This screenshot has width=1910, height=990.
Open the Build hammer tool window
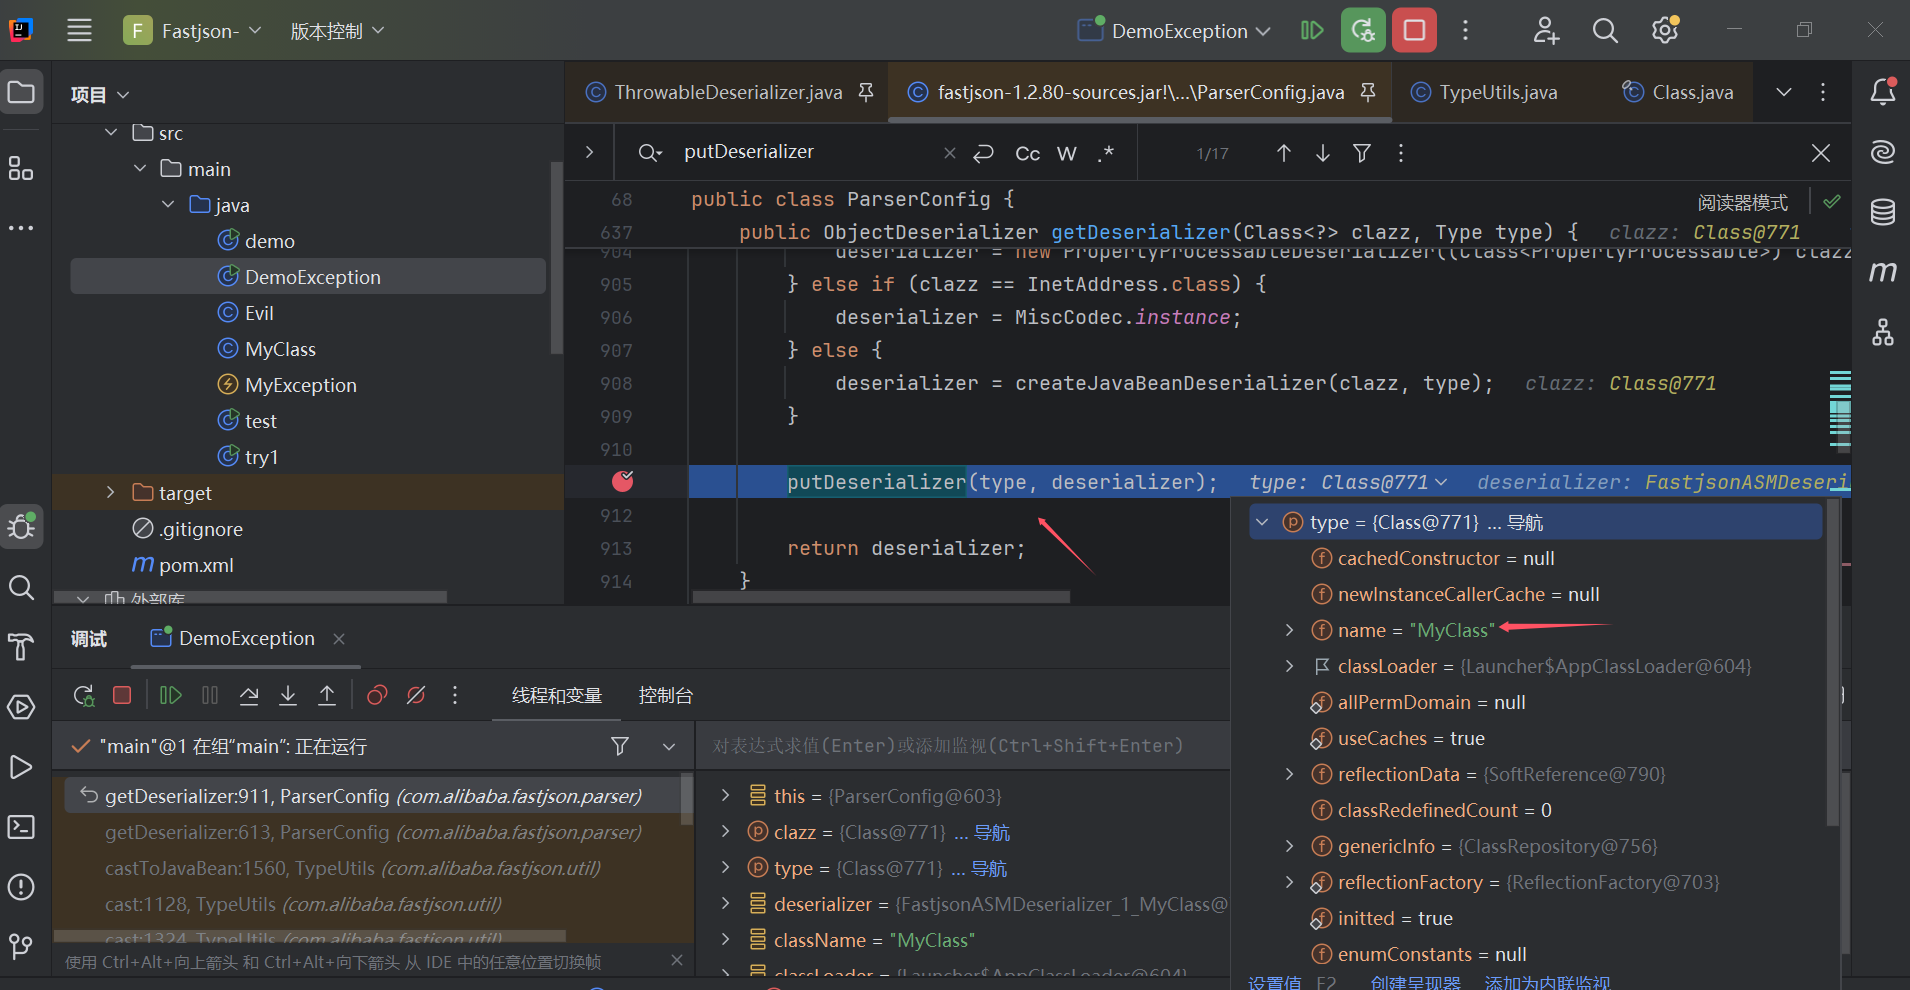tap(21, 647)
